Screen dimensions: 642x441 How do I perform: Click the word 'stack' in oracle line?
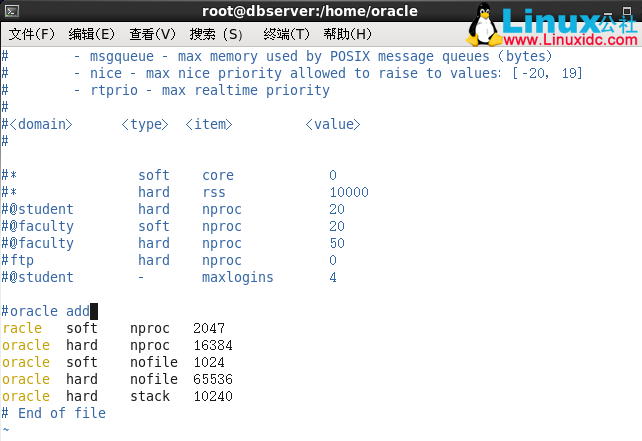point(150,396)
